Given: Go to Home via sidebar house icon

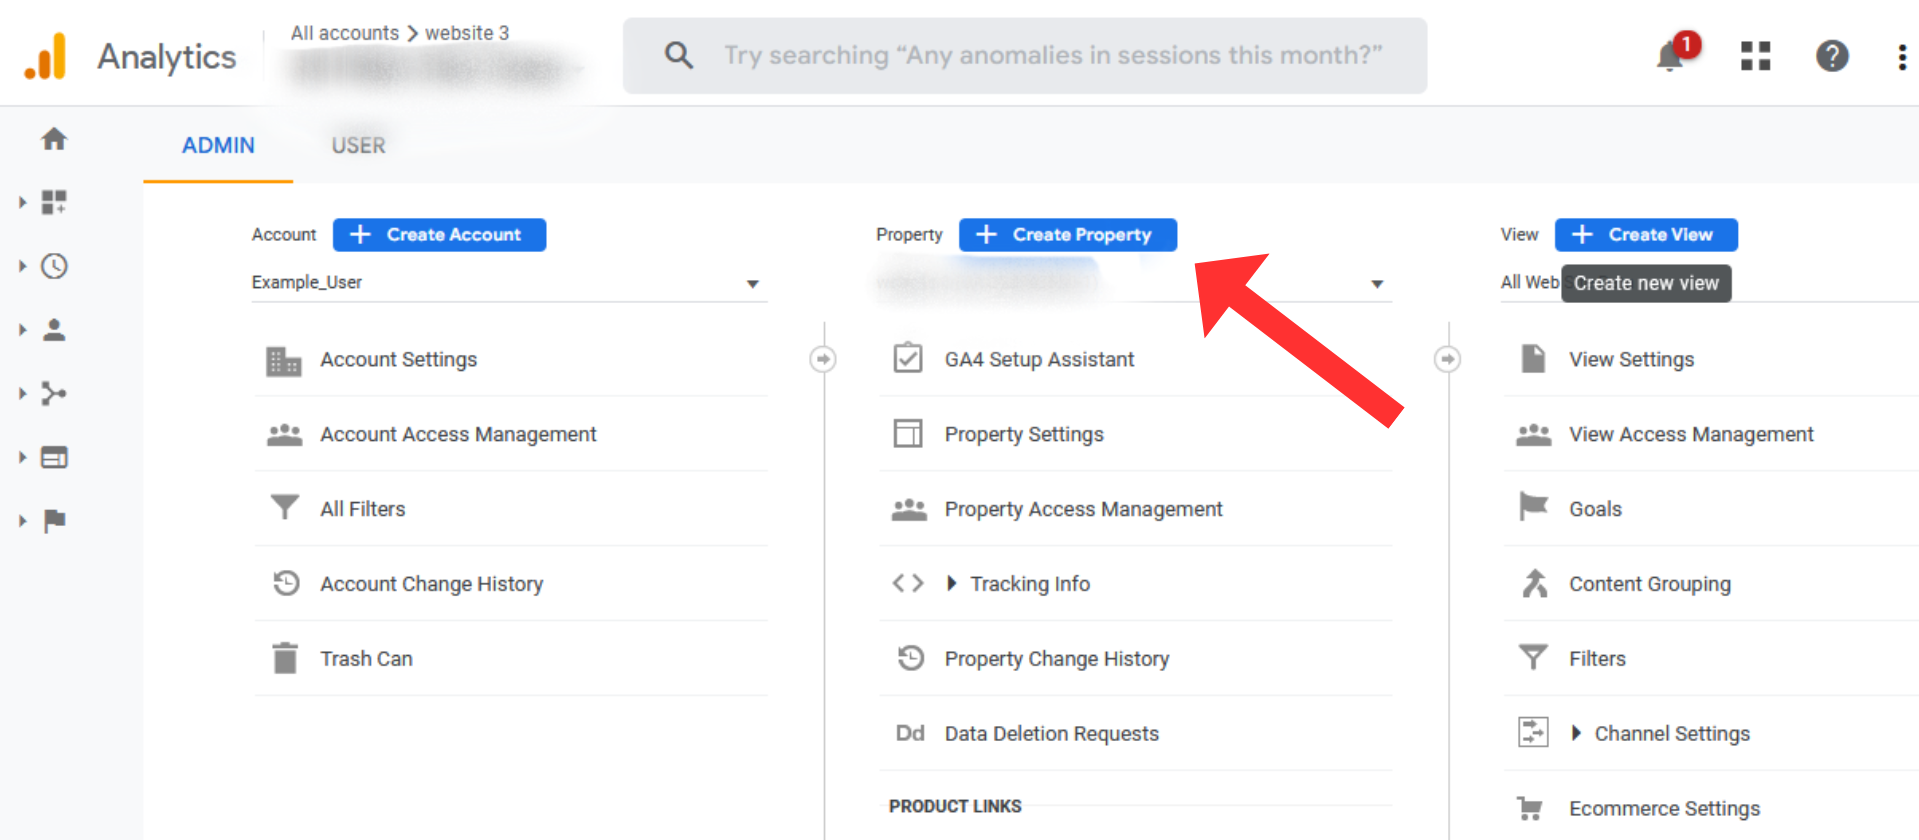Looking at the screenshot, I should pyautogui.click(x=54, y=139).
